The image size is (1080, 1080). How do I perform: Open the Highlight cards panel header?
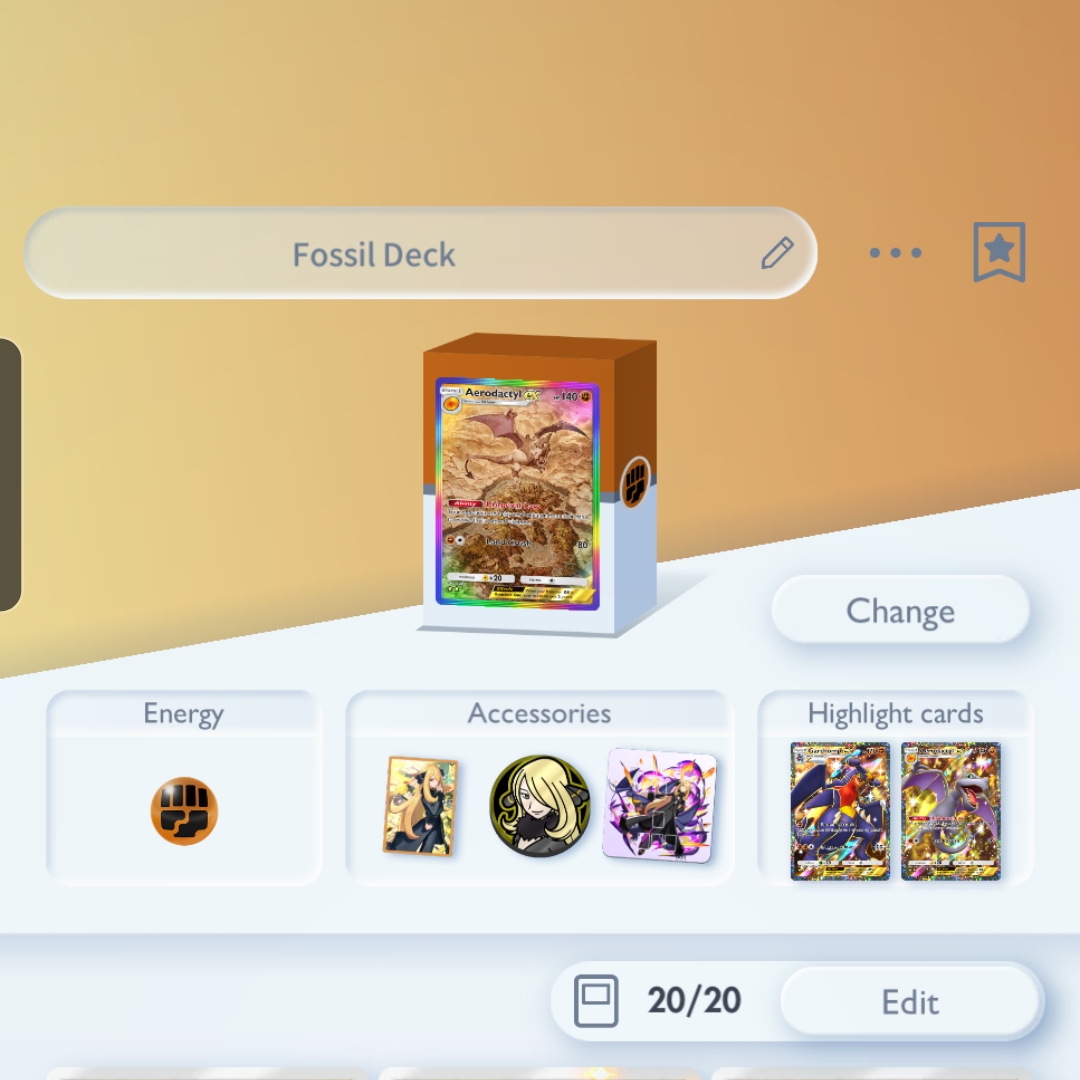(x=895, y=714)
